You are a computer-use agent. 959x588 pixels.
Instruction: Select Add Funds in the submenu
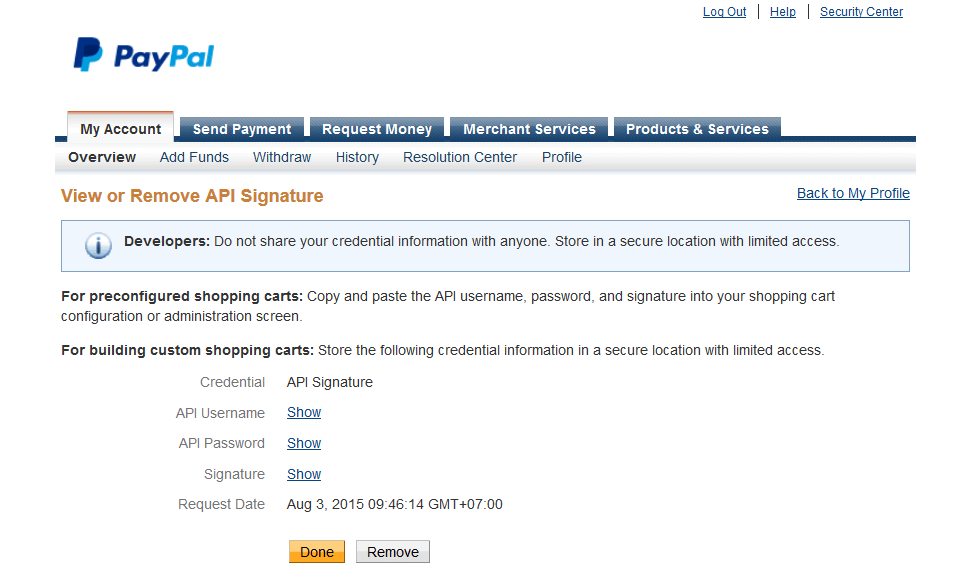coord(194,157)
